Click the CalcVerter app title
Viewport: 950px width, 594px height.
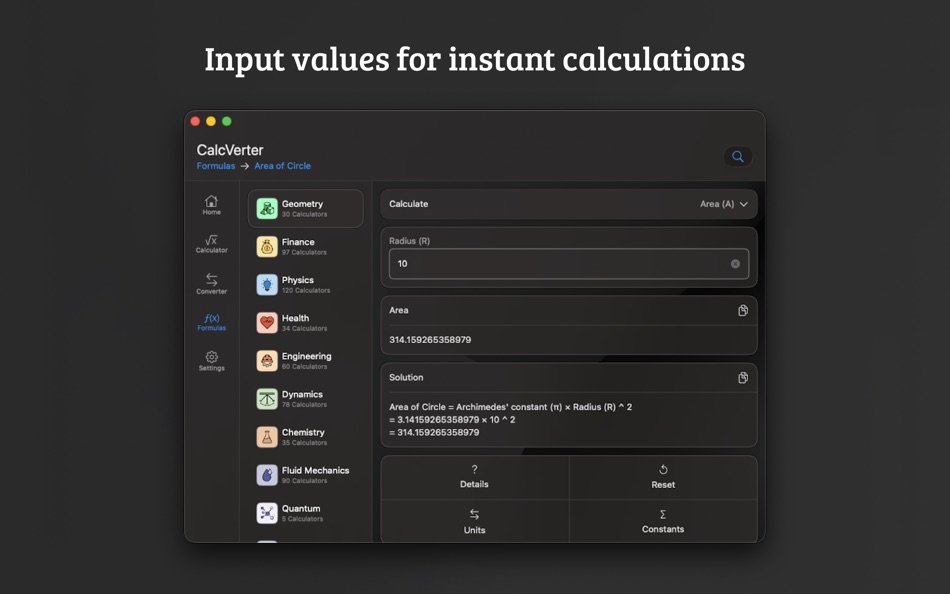(230, 150)
